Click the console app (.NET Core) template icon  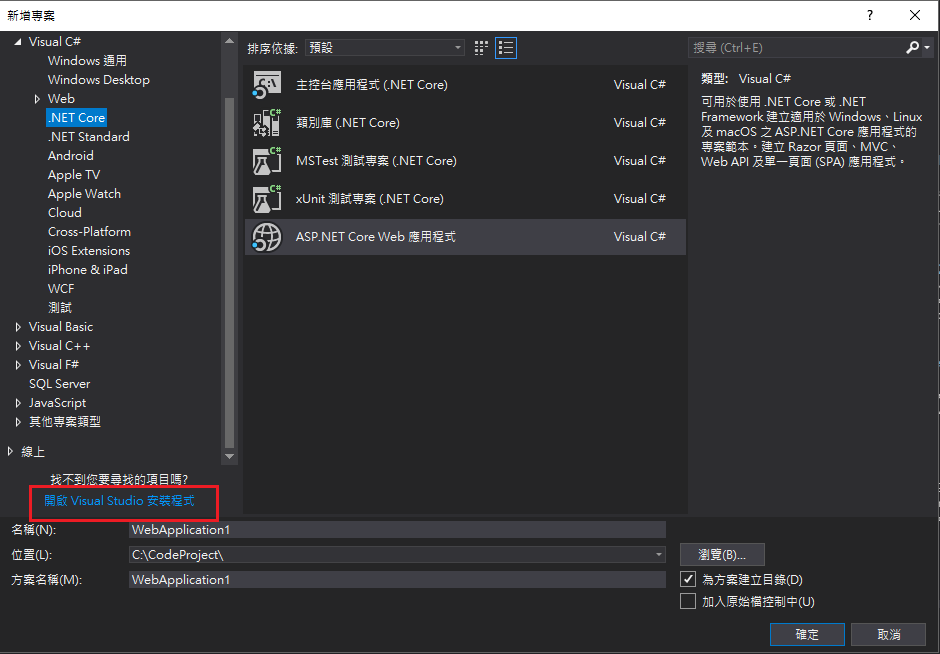click(x=267, y=85)
